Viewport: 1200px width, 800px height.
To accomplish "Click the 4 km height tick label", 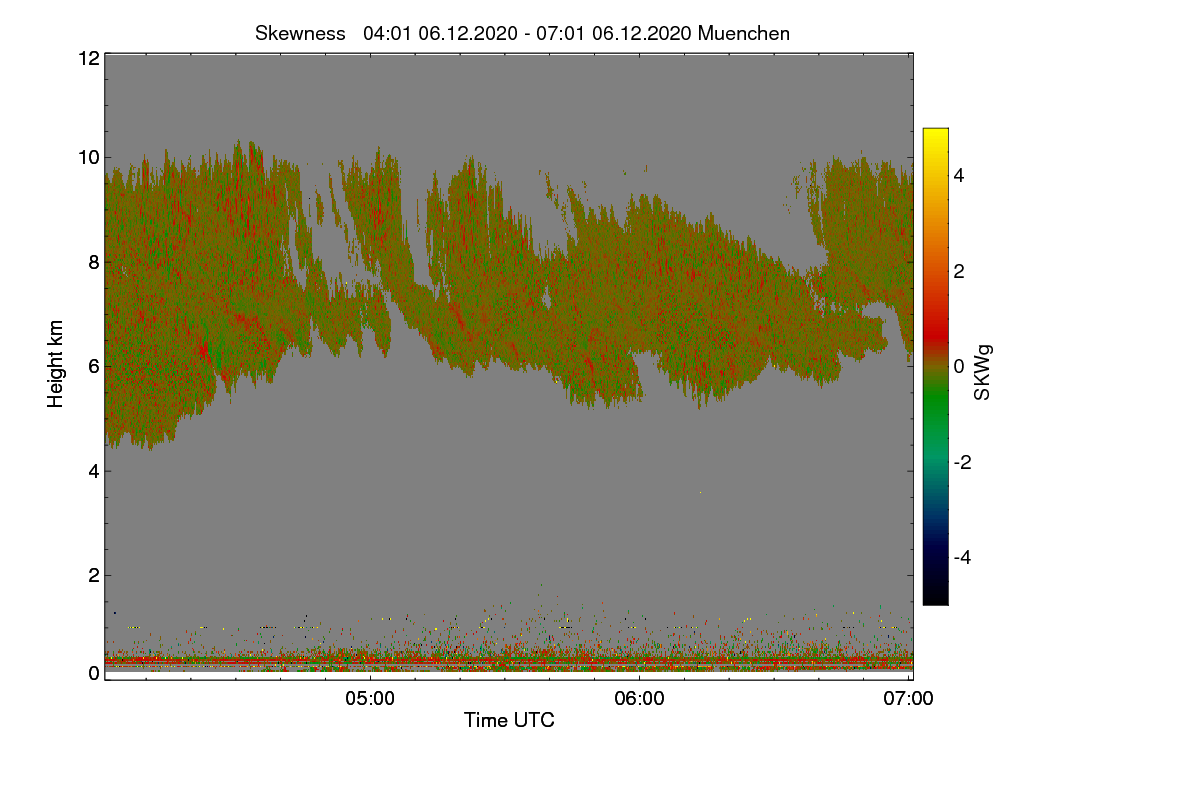I will tap(93, 470).
